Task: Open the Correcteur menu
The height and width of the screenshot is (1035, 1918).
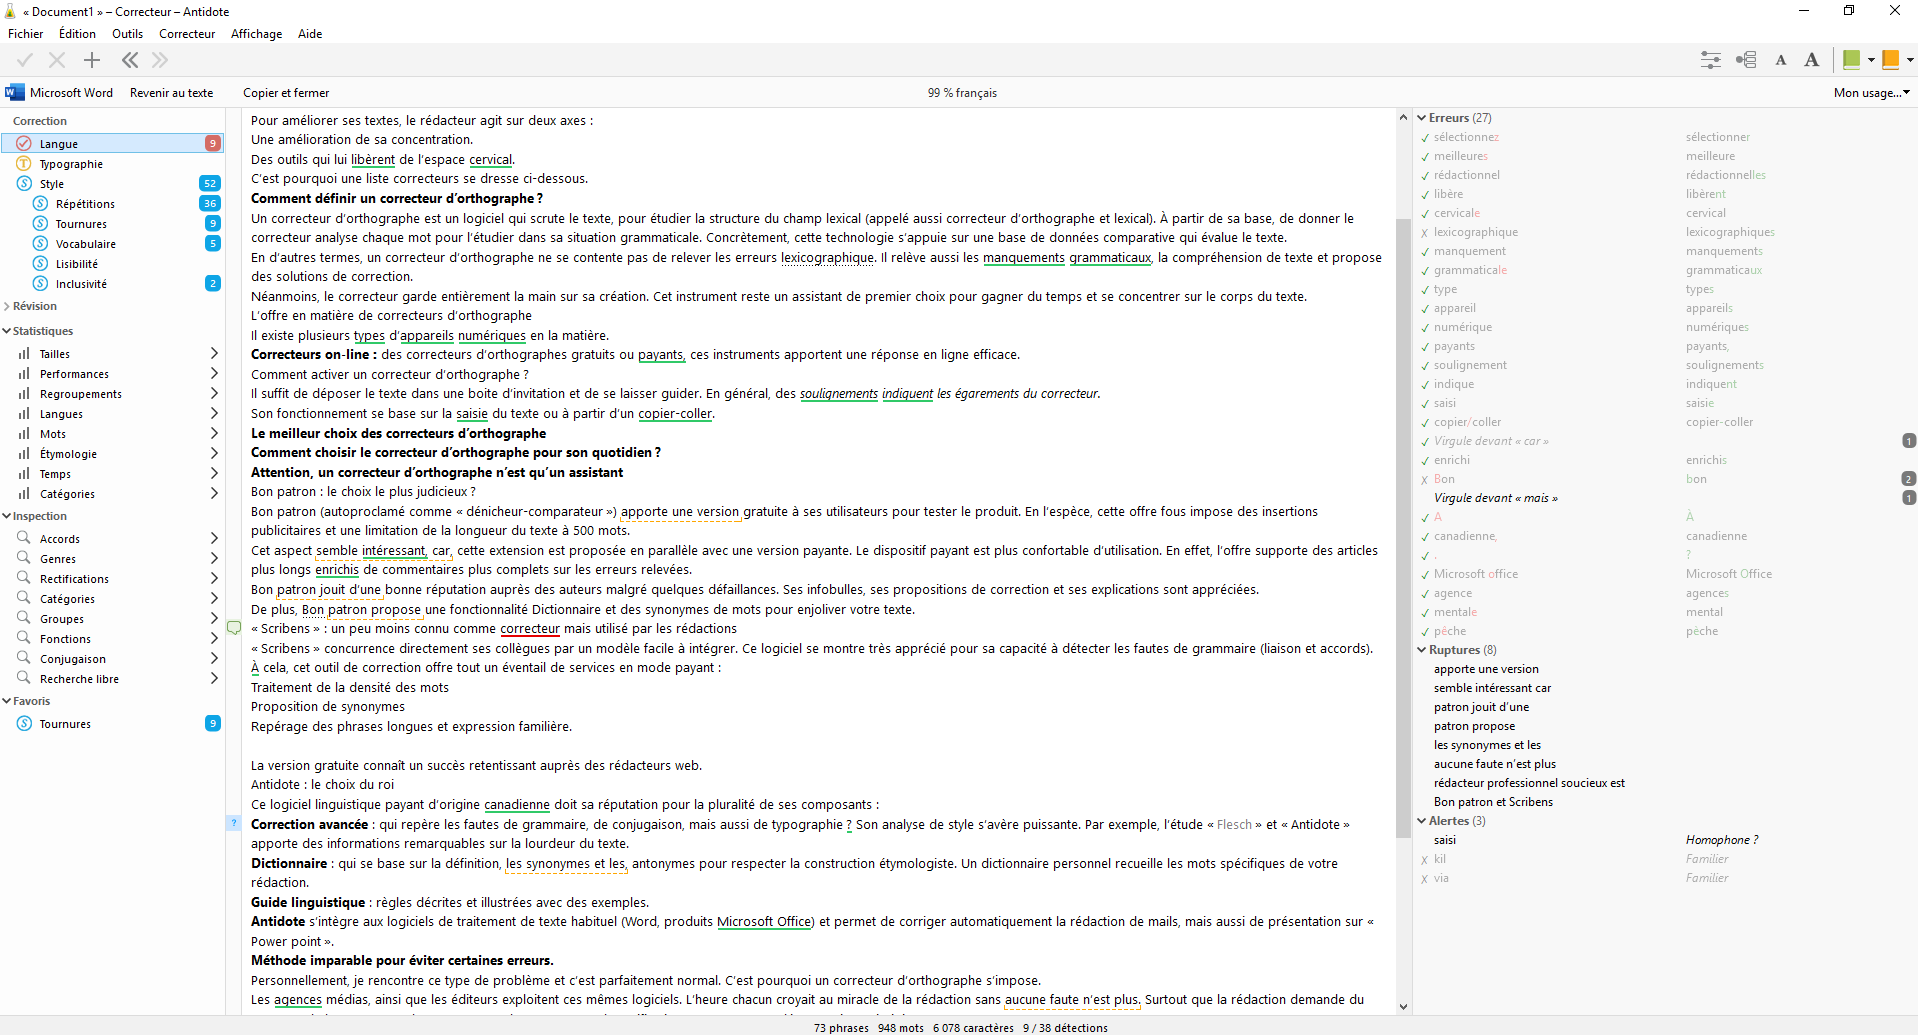Action: tap(187, 33)
